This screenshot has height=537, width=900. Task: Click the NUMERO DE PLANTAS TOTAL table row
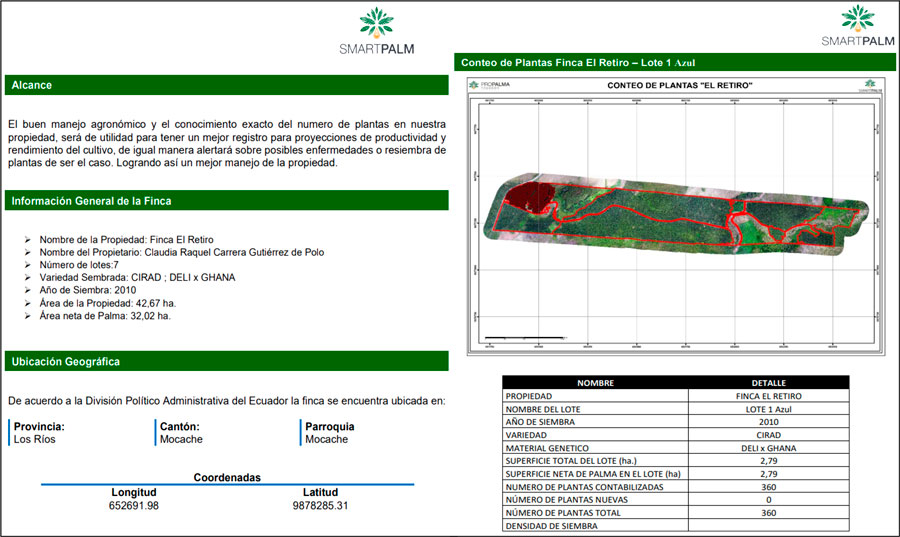[676, 513]
